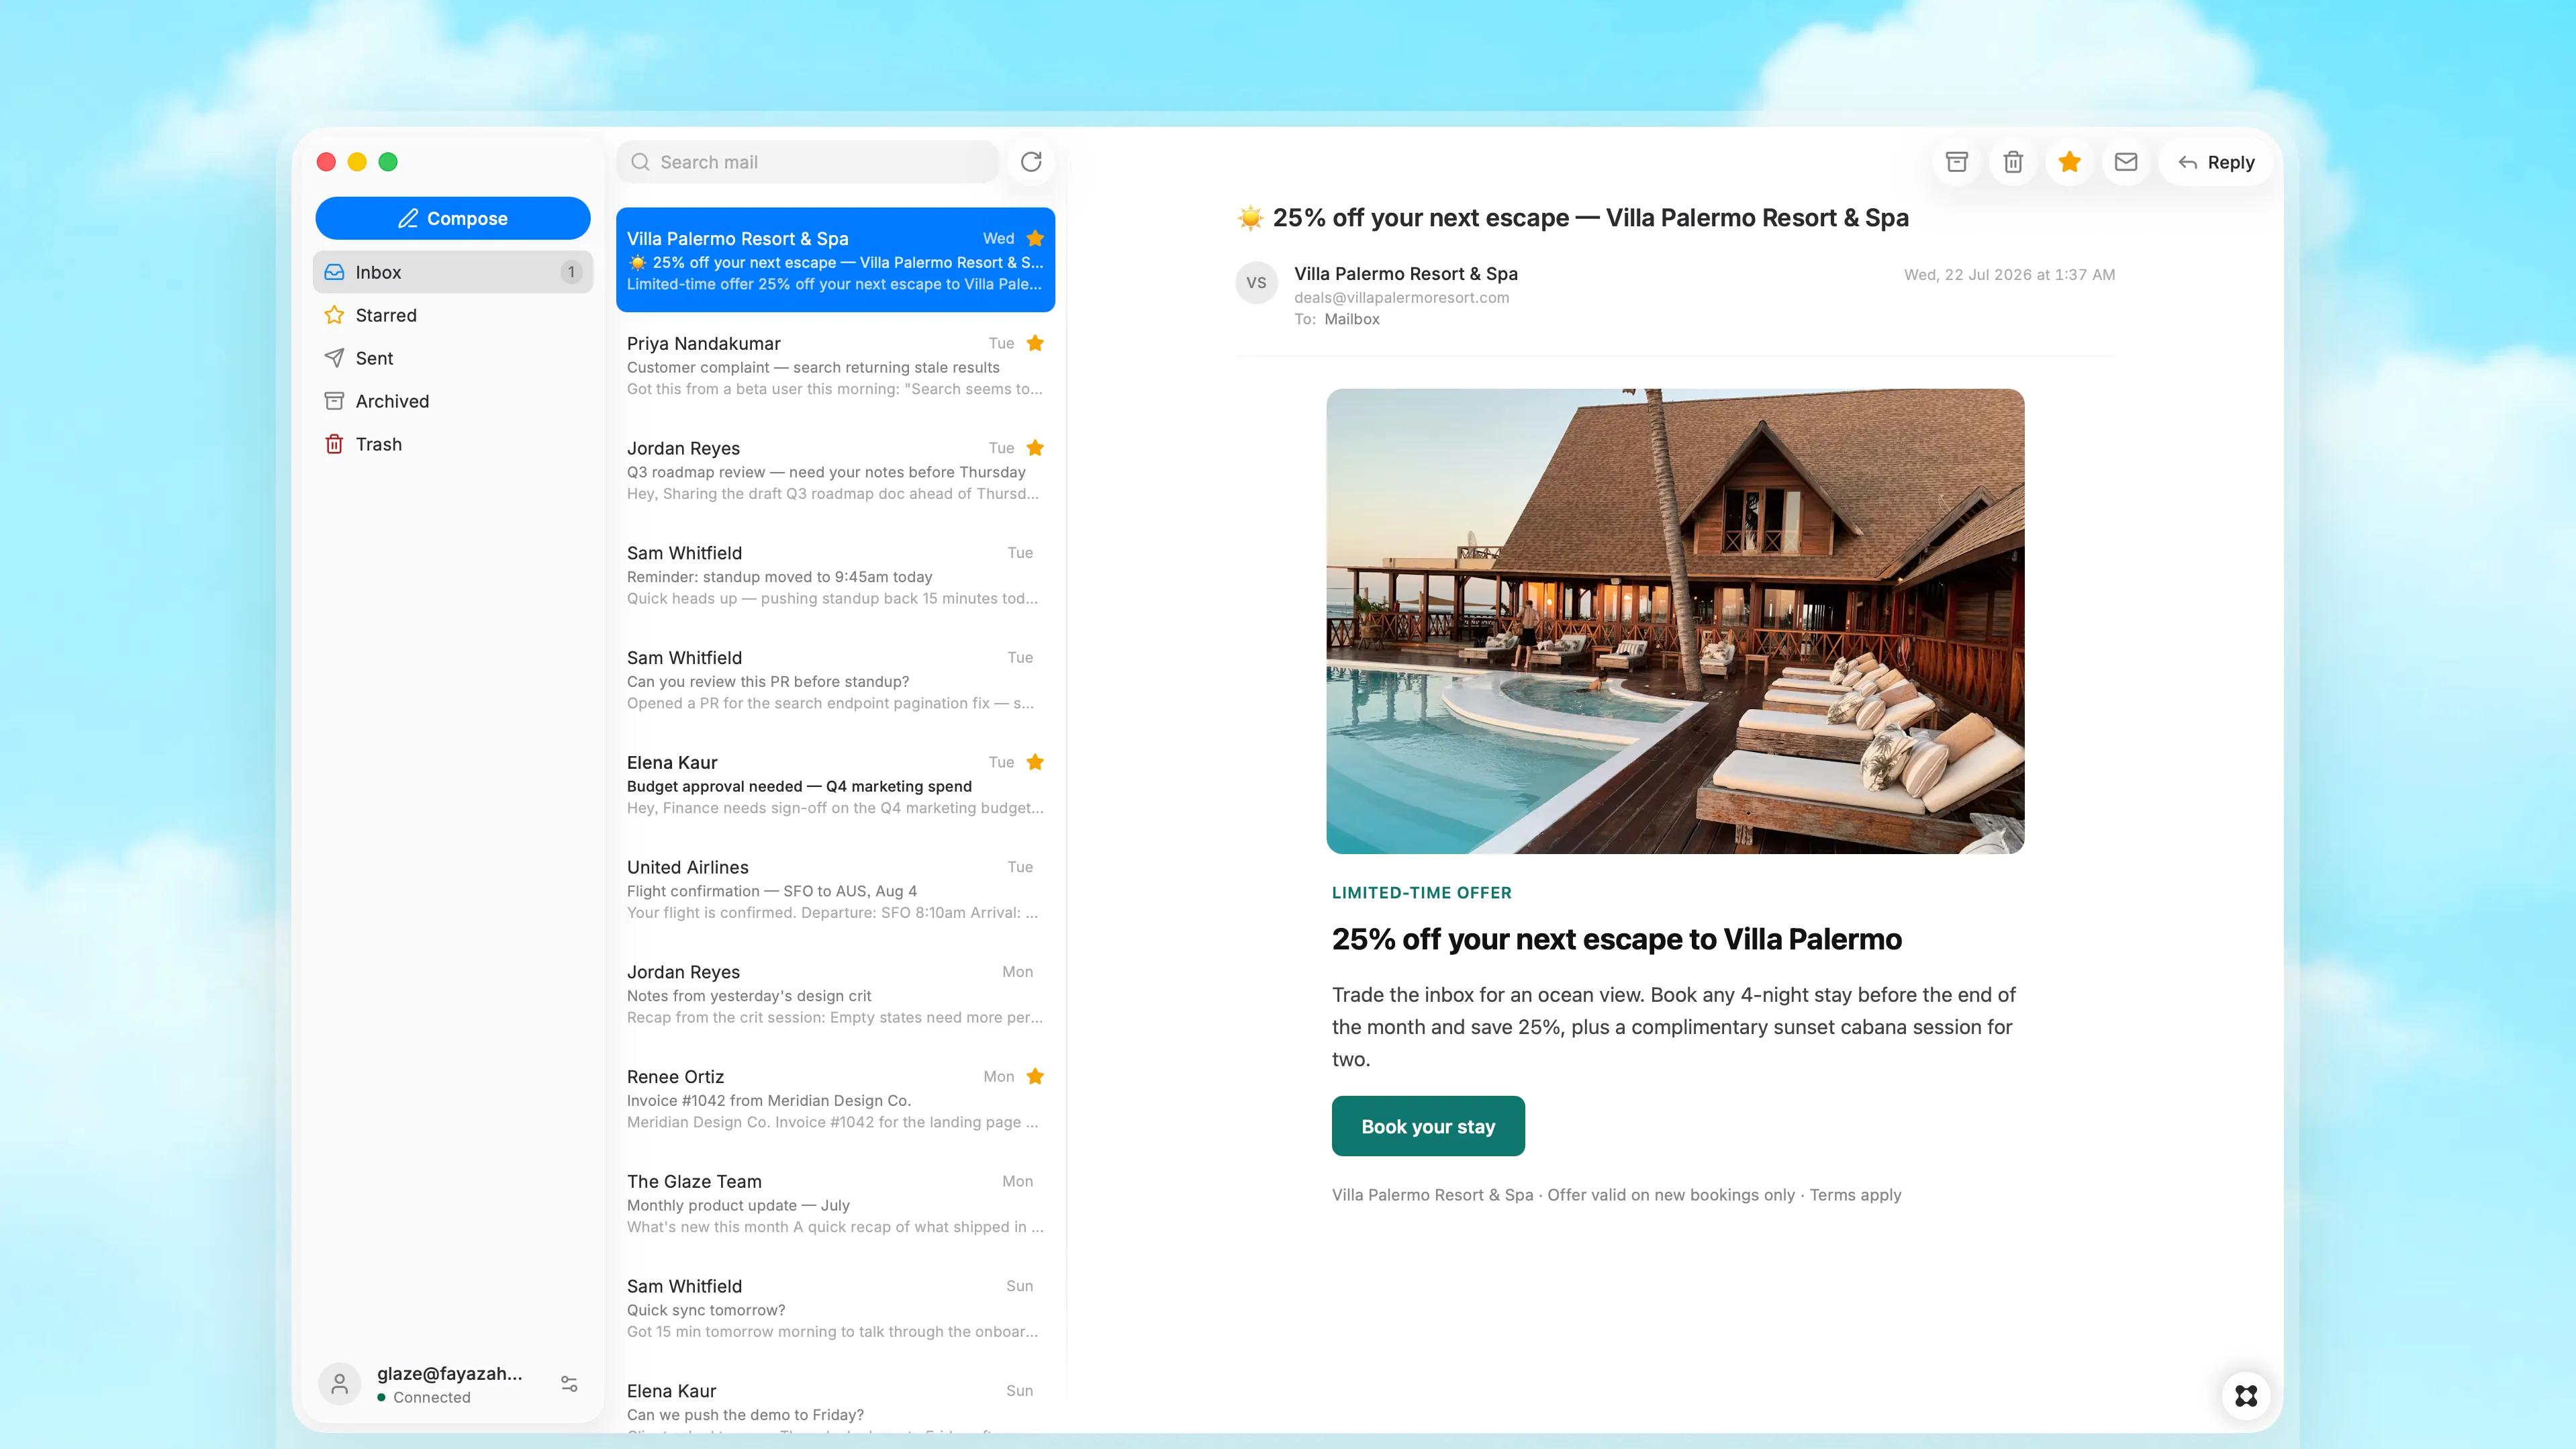Click the red Trash icon in sidebar
Screen dimensions: 2576x1449
pyautogui.click(x=334, y=444)
